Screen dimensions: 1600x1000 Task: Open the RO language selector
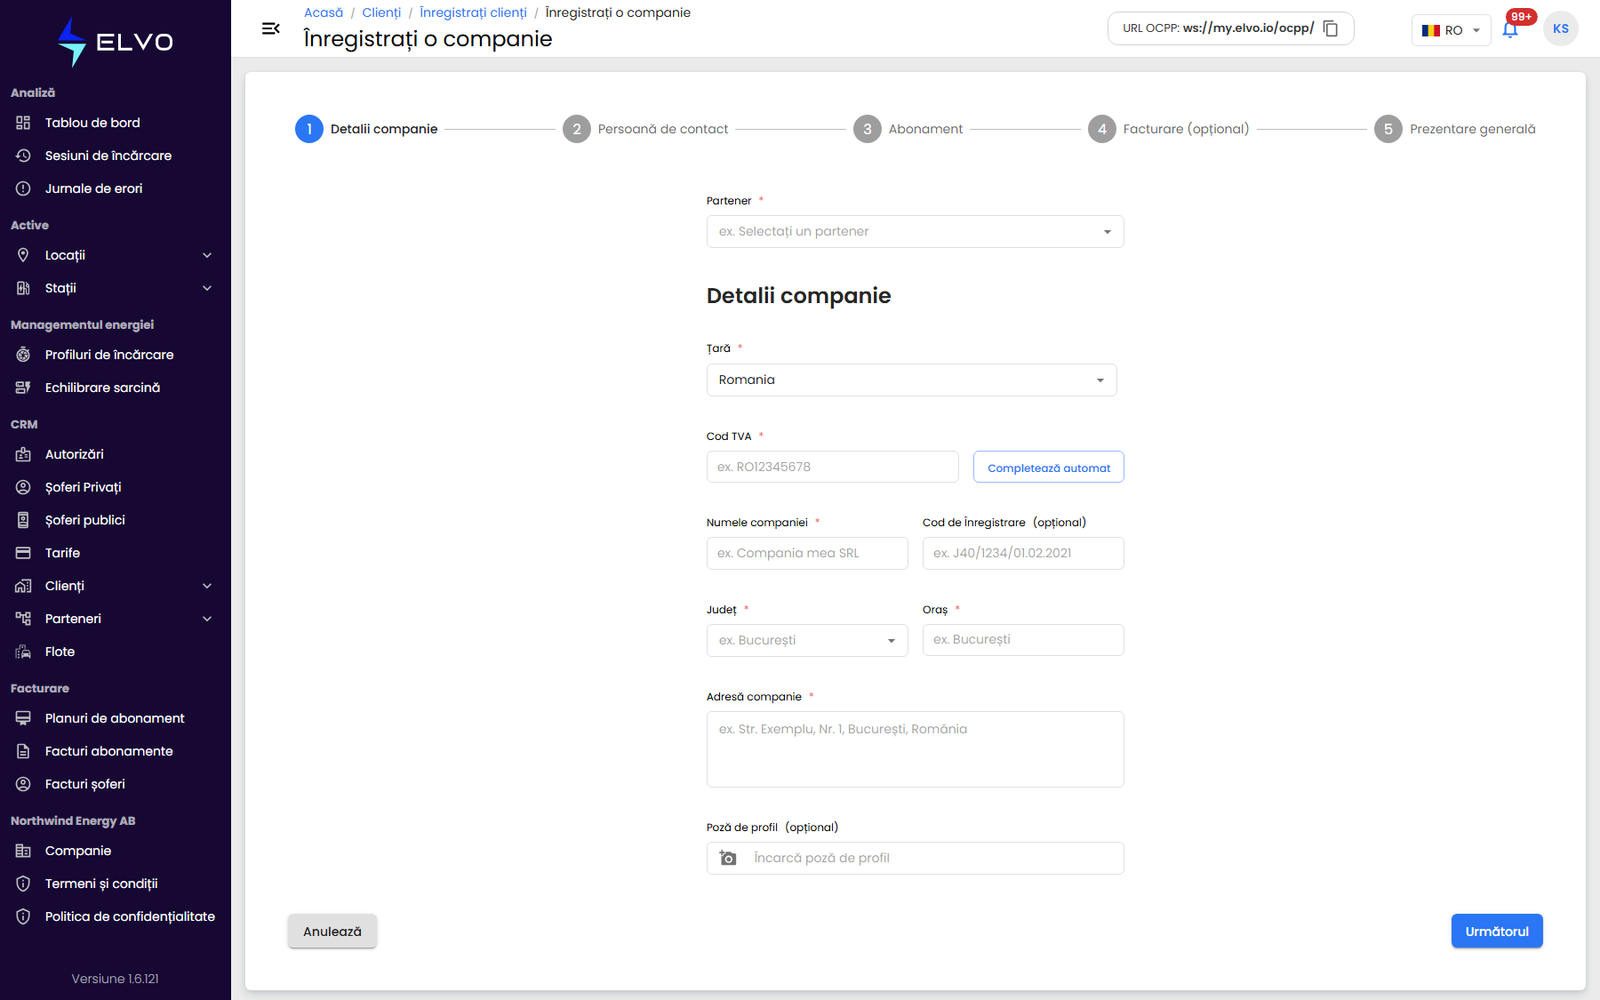tap(1450, 30)
